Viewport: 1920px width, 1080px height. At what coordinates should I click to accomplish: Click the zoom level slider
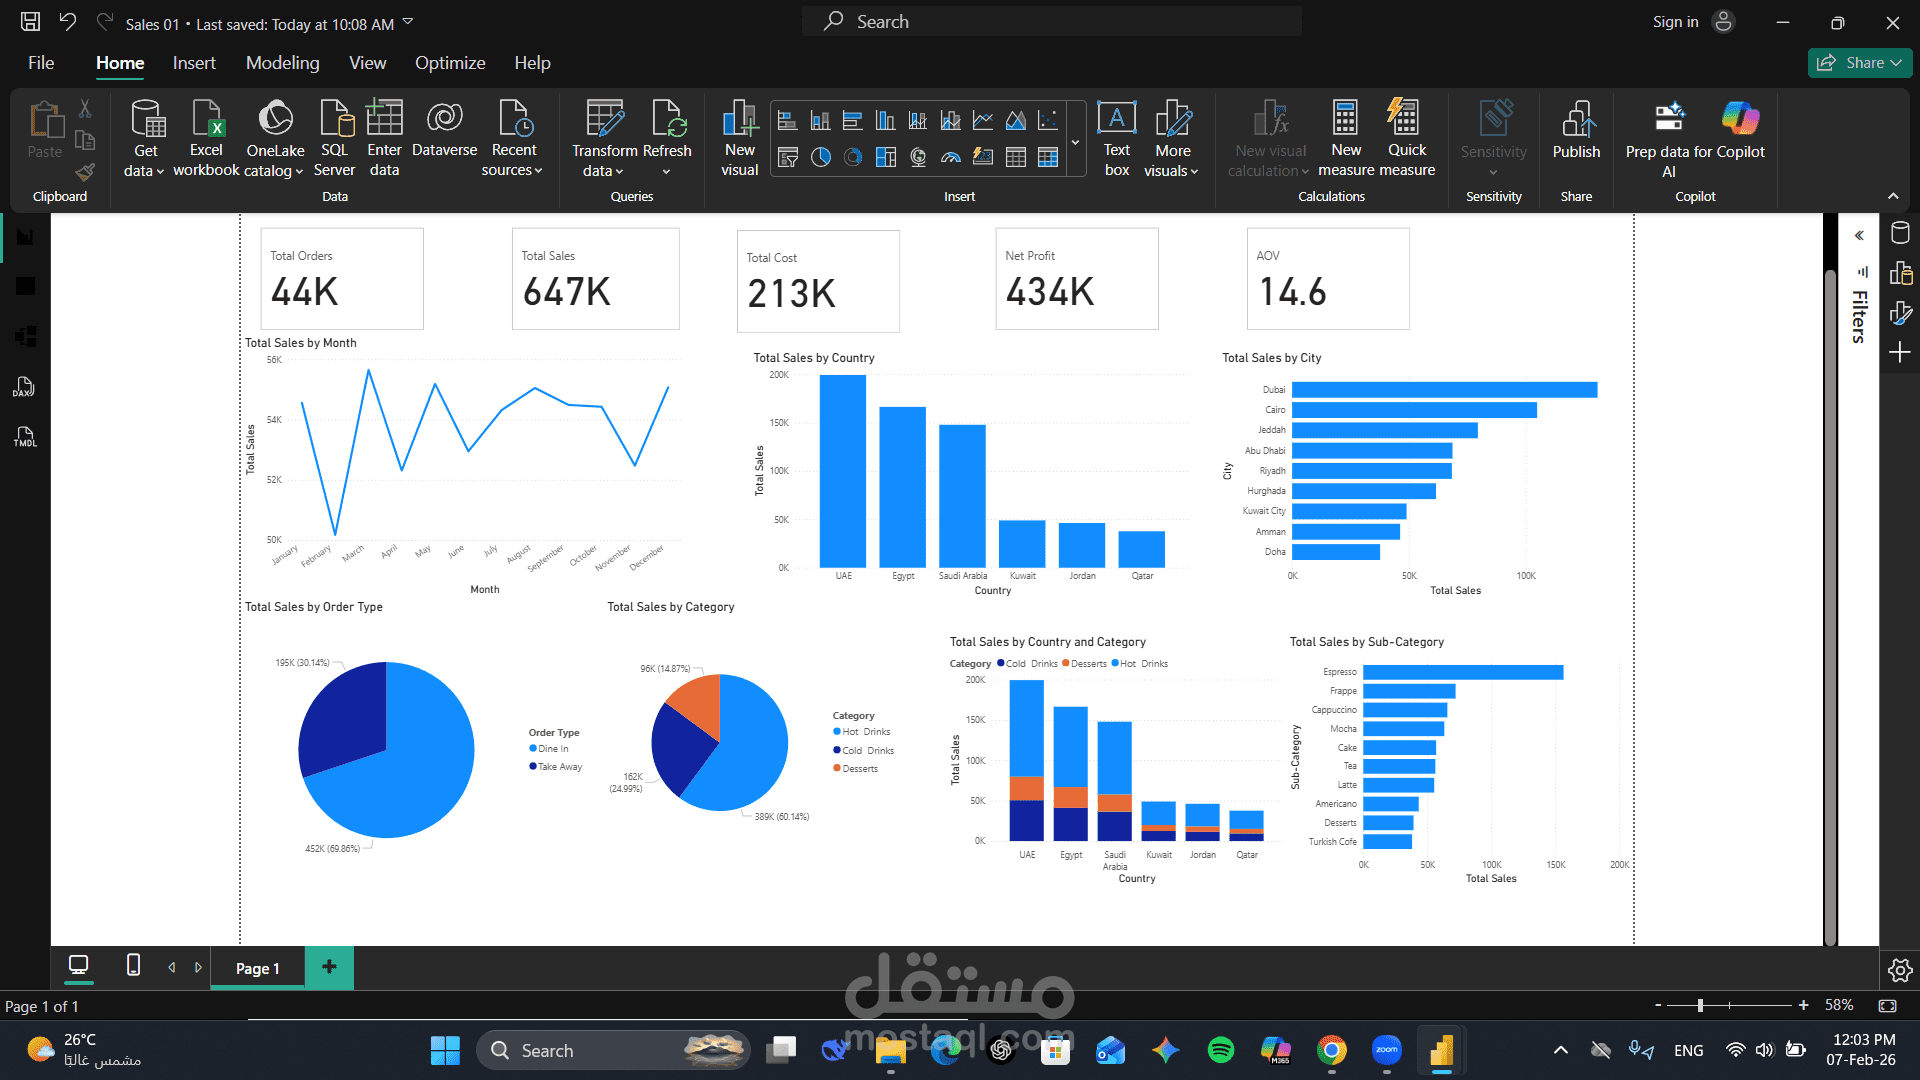coord(1700,1005)
